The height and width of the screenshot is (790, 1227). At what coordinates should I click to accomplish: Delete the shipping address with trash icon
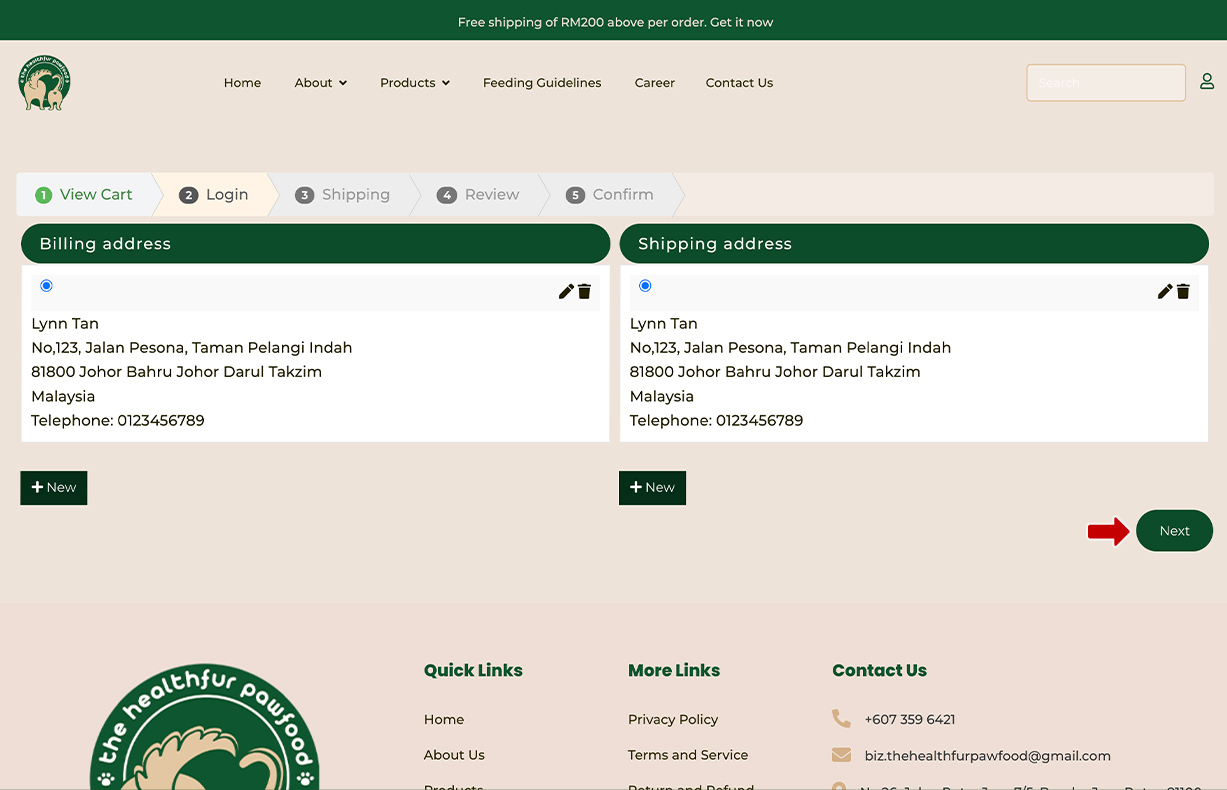click(x=1183, y=291)
